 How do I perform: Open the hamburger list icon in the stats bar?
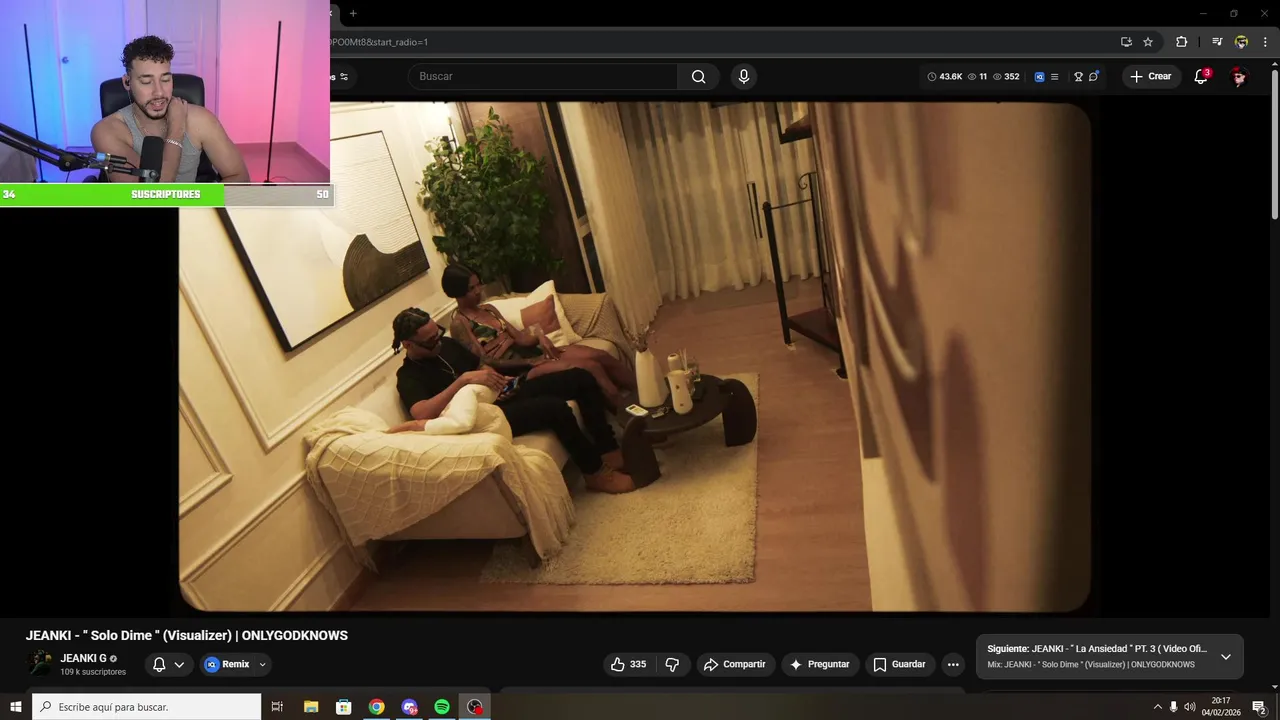tap(1054, 76)
